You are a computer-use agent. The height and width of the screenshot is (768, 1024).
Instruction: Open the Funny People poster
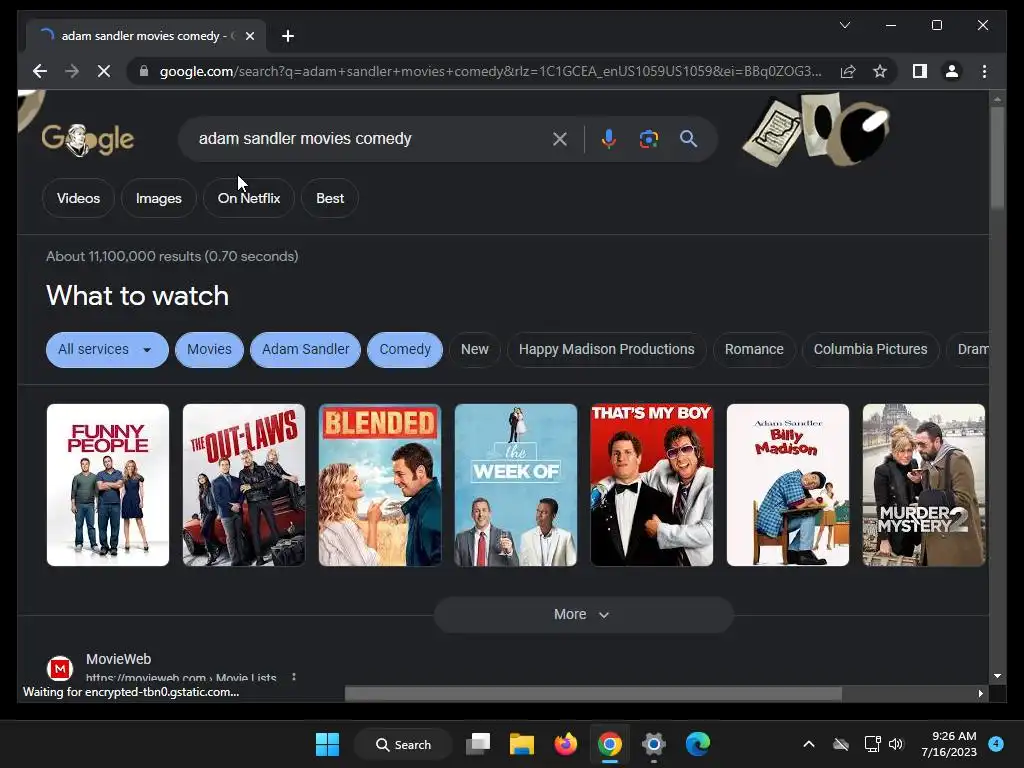point(108,485)
